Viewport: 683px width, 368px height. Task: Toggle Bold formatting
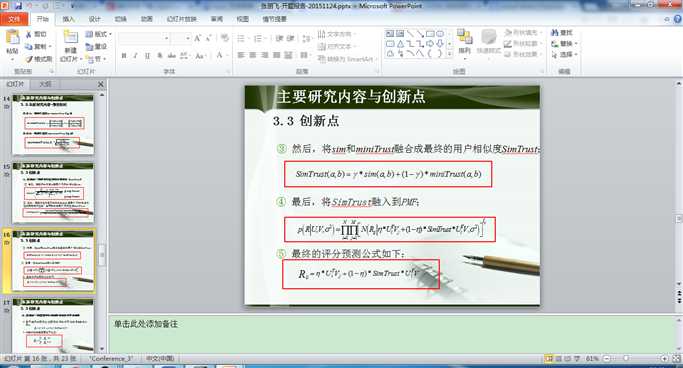[x=124, y=55]
